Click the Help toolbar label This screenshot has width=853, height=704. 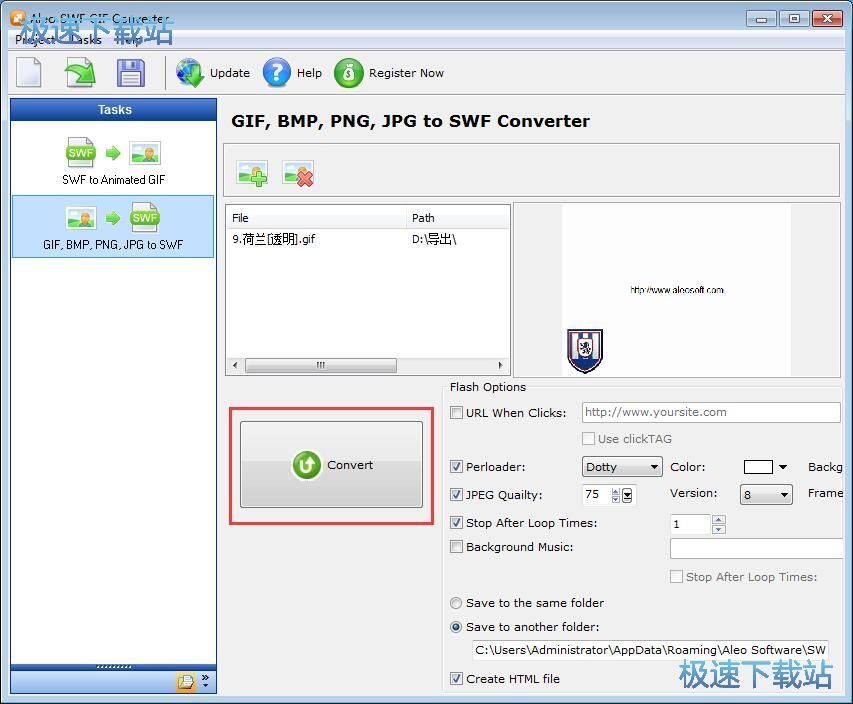309,73
